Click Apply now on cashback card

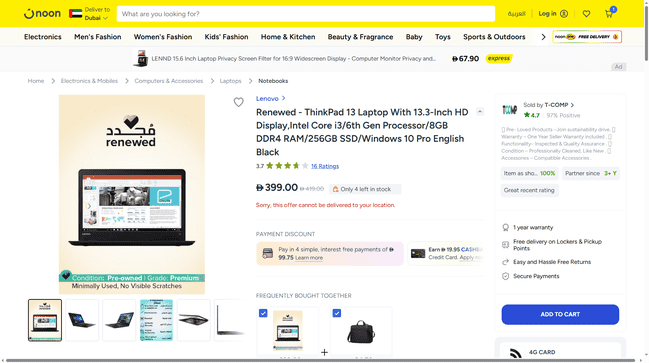tap(471, 257)
